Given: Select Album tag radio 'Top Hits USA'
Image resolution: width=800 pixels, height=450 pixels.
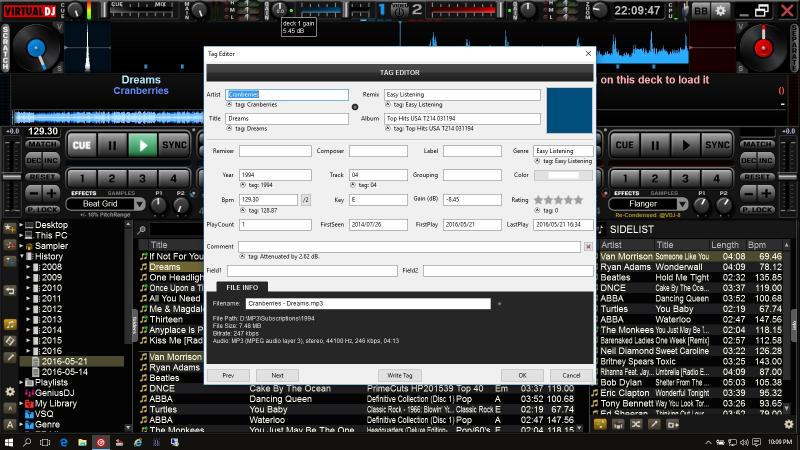Looking at the screenshot, I should pyautogui.click(x=388, y=129).
